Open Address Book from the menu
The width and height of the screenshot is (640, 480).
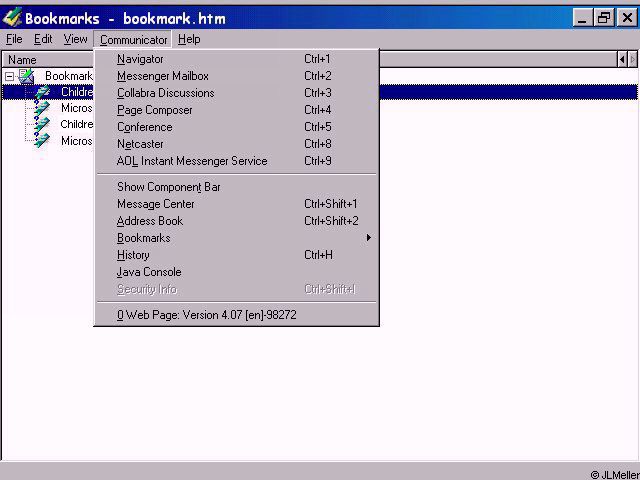[236, 221]
